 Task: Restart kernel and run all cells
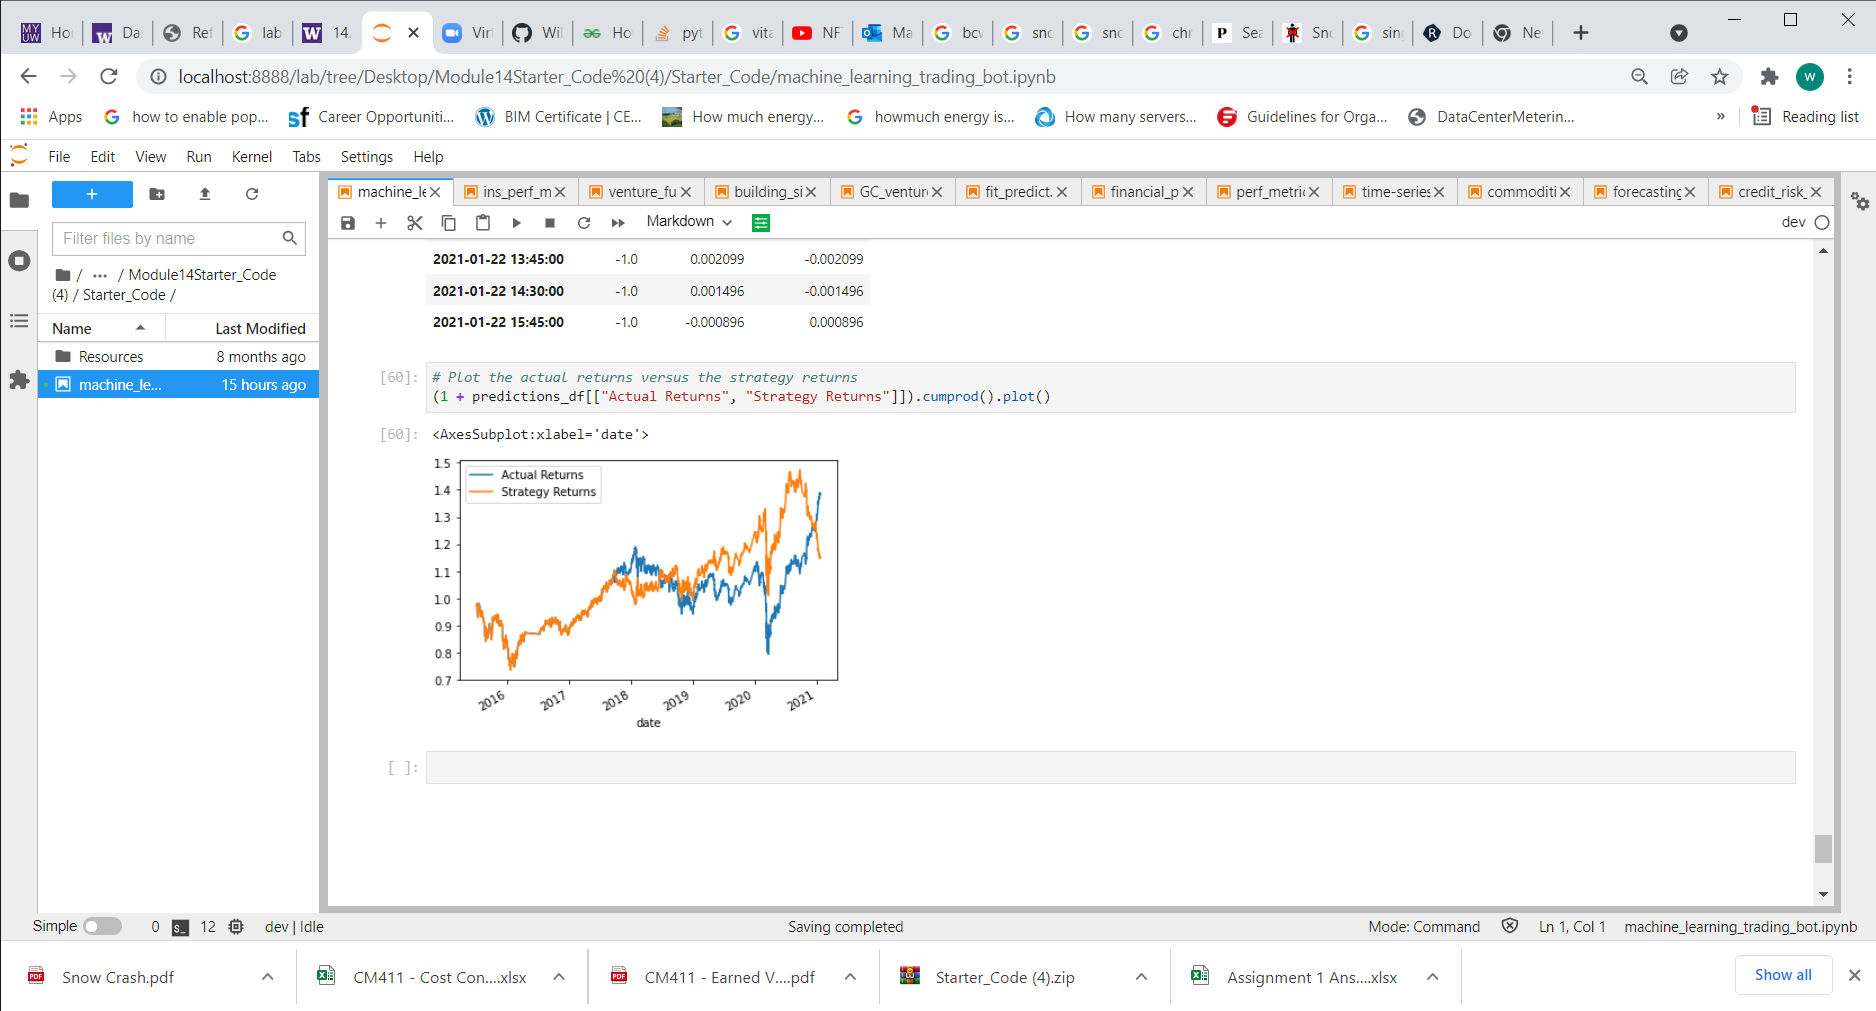pyautogui.click(x=618, y=223)
